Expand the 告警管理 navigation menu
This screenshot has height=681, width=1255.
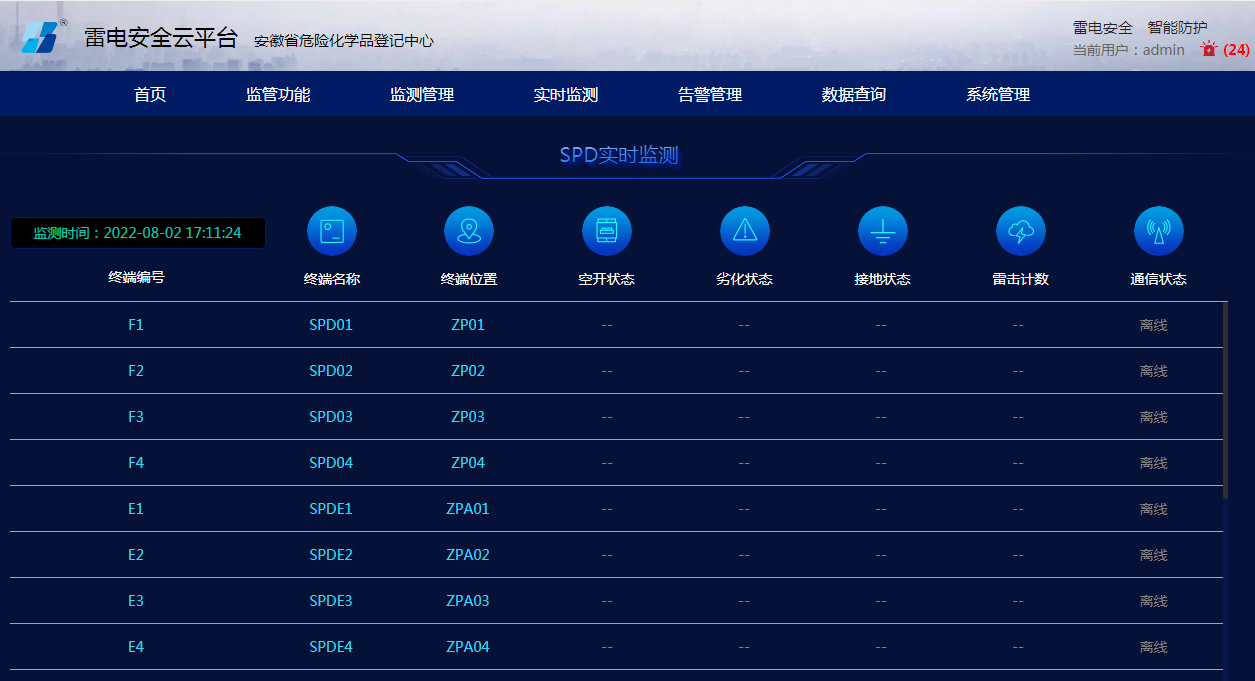coord(710,95)
